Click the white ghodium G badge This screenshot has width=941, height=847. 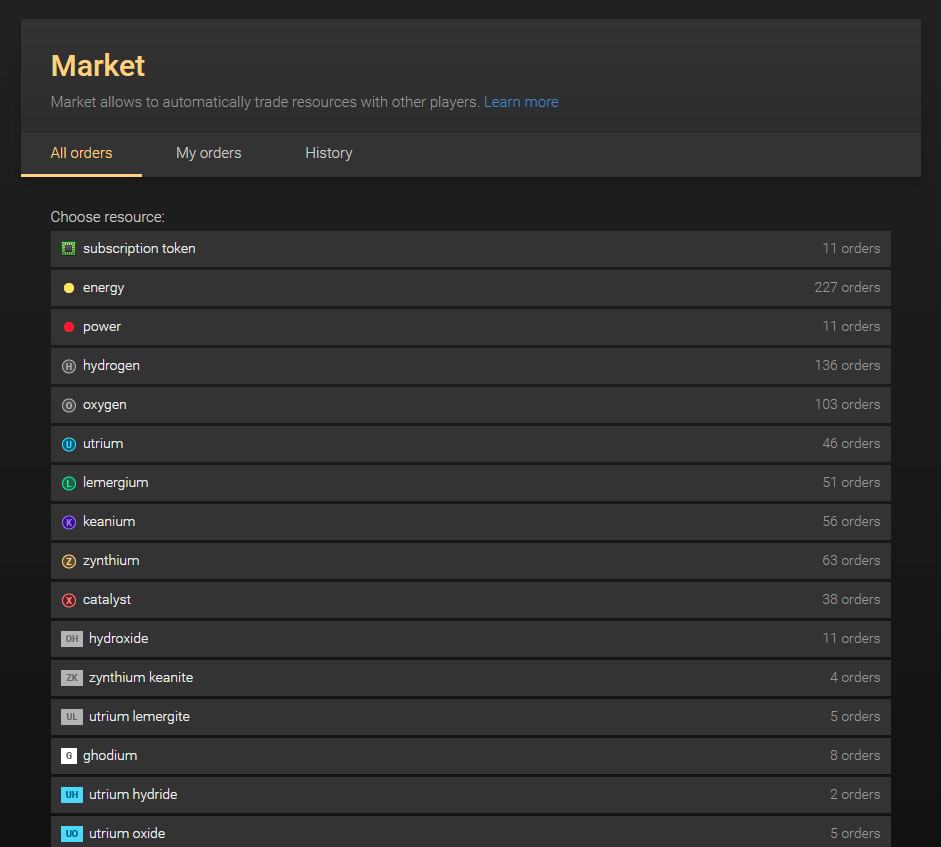tap(69, 756)
